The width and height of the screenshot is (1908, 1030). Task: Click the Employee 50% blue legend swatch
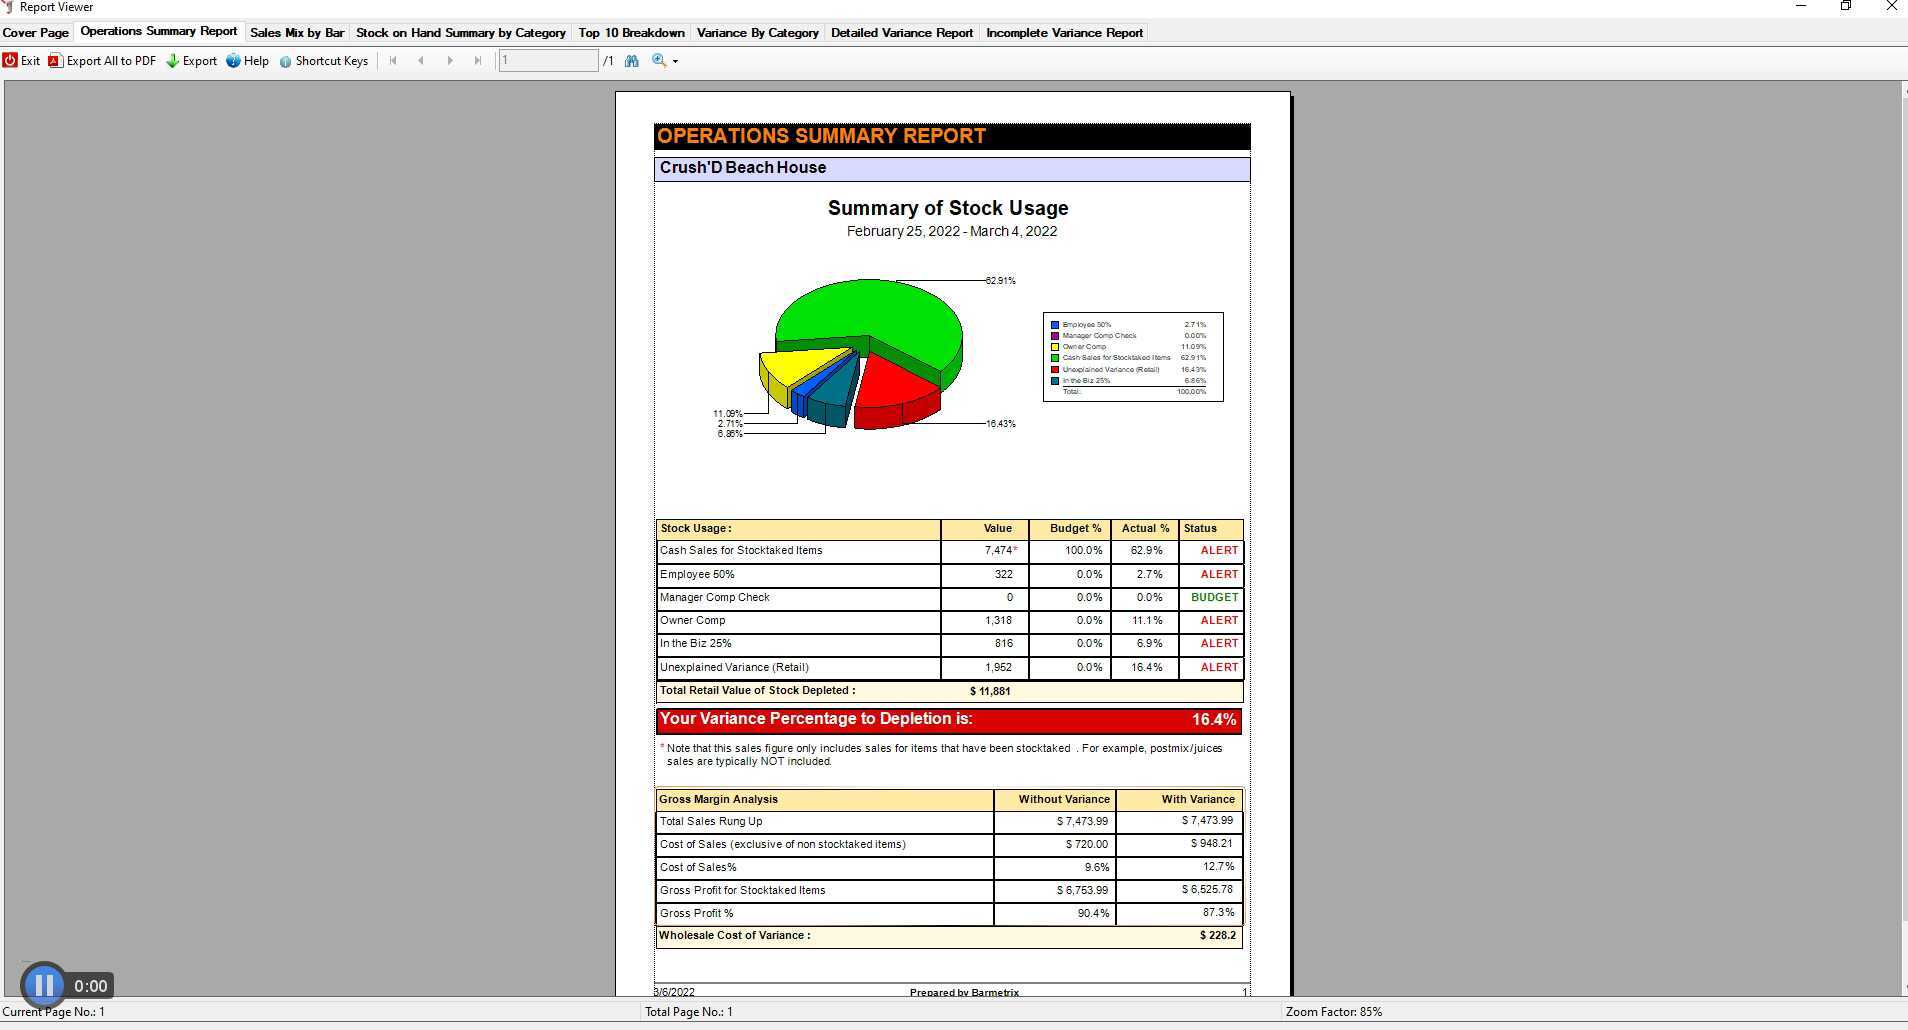click(x=1055, y=325)
